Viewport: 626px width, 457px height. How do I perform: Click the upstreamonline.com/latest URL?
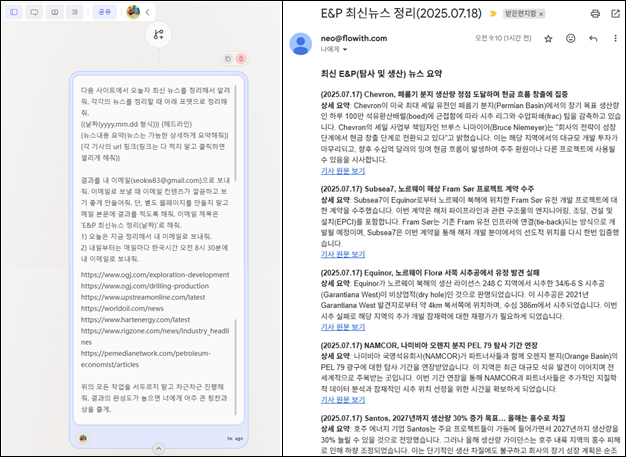tap(143, 297)
